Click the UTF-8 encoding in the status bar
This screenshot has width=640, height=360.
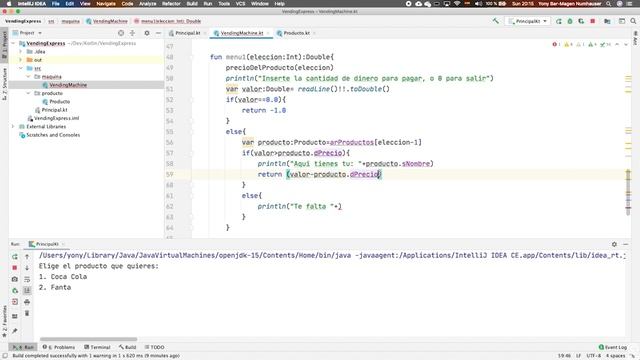(x=594, y=356)
